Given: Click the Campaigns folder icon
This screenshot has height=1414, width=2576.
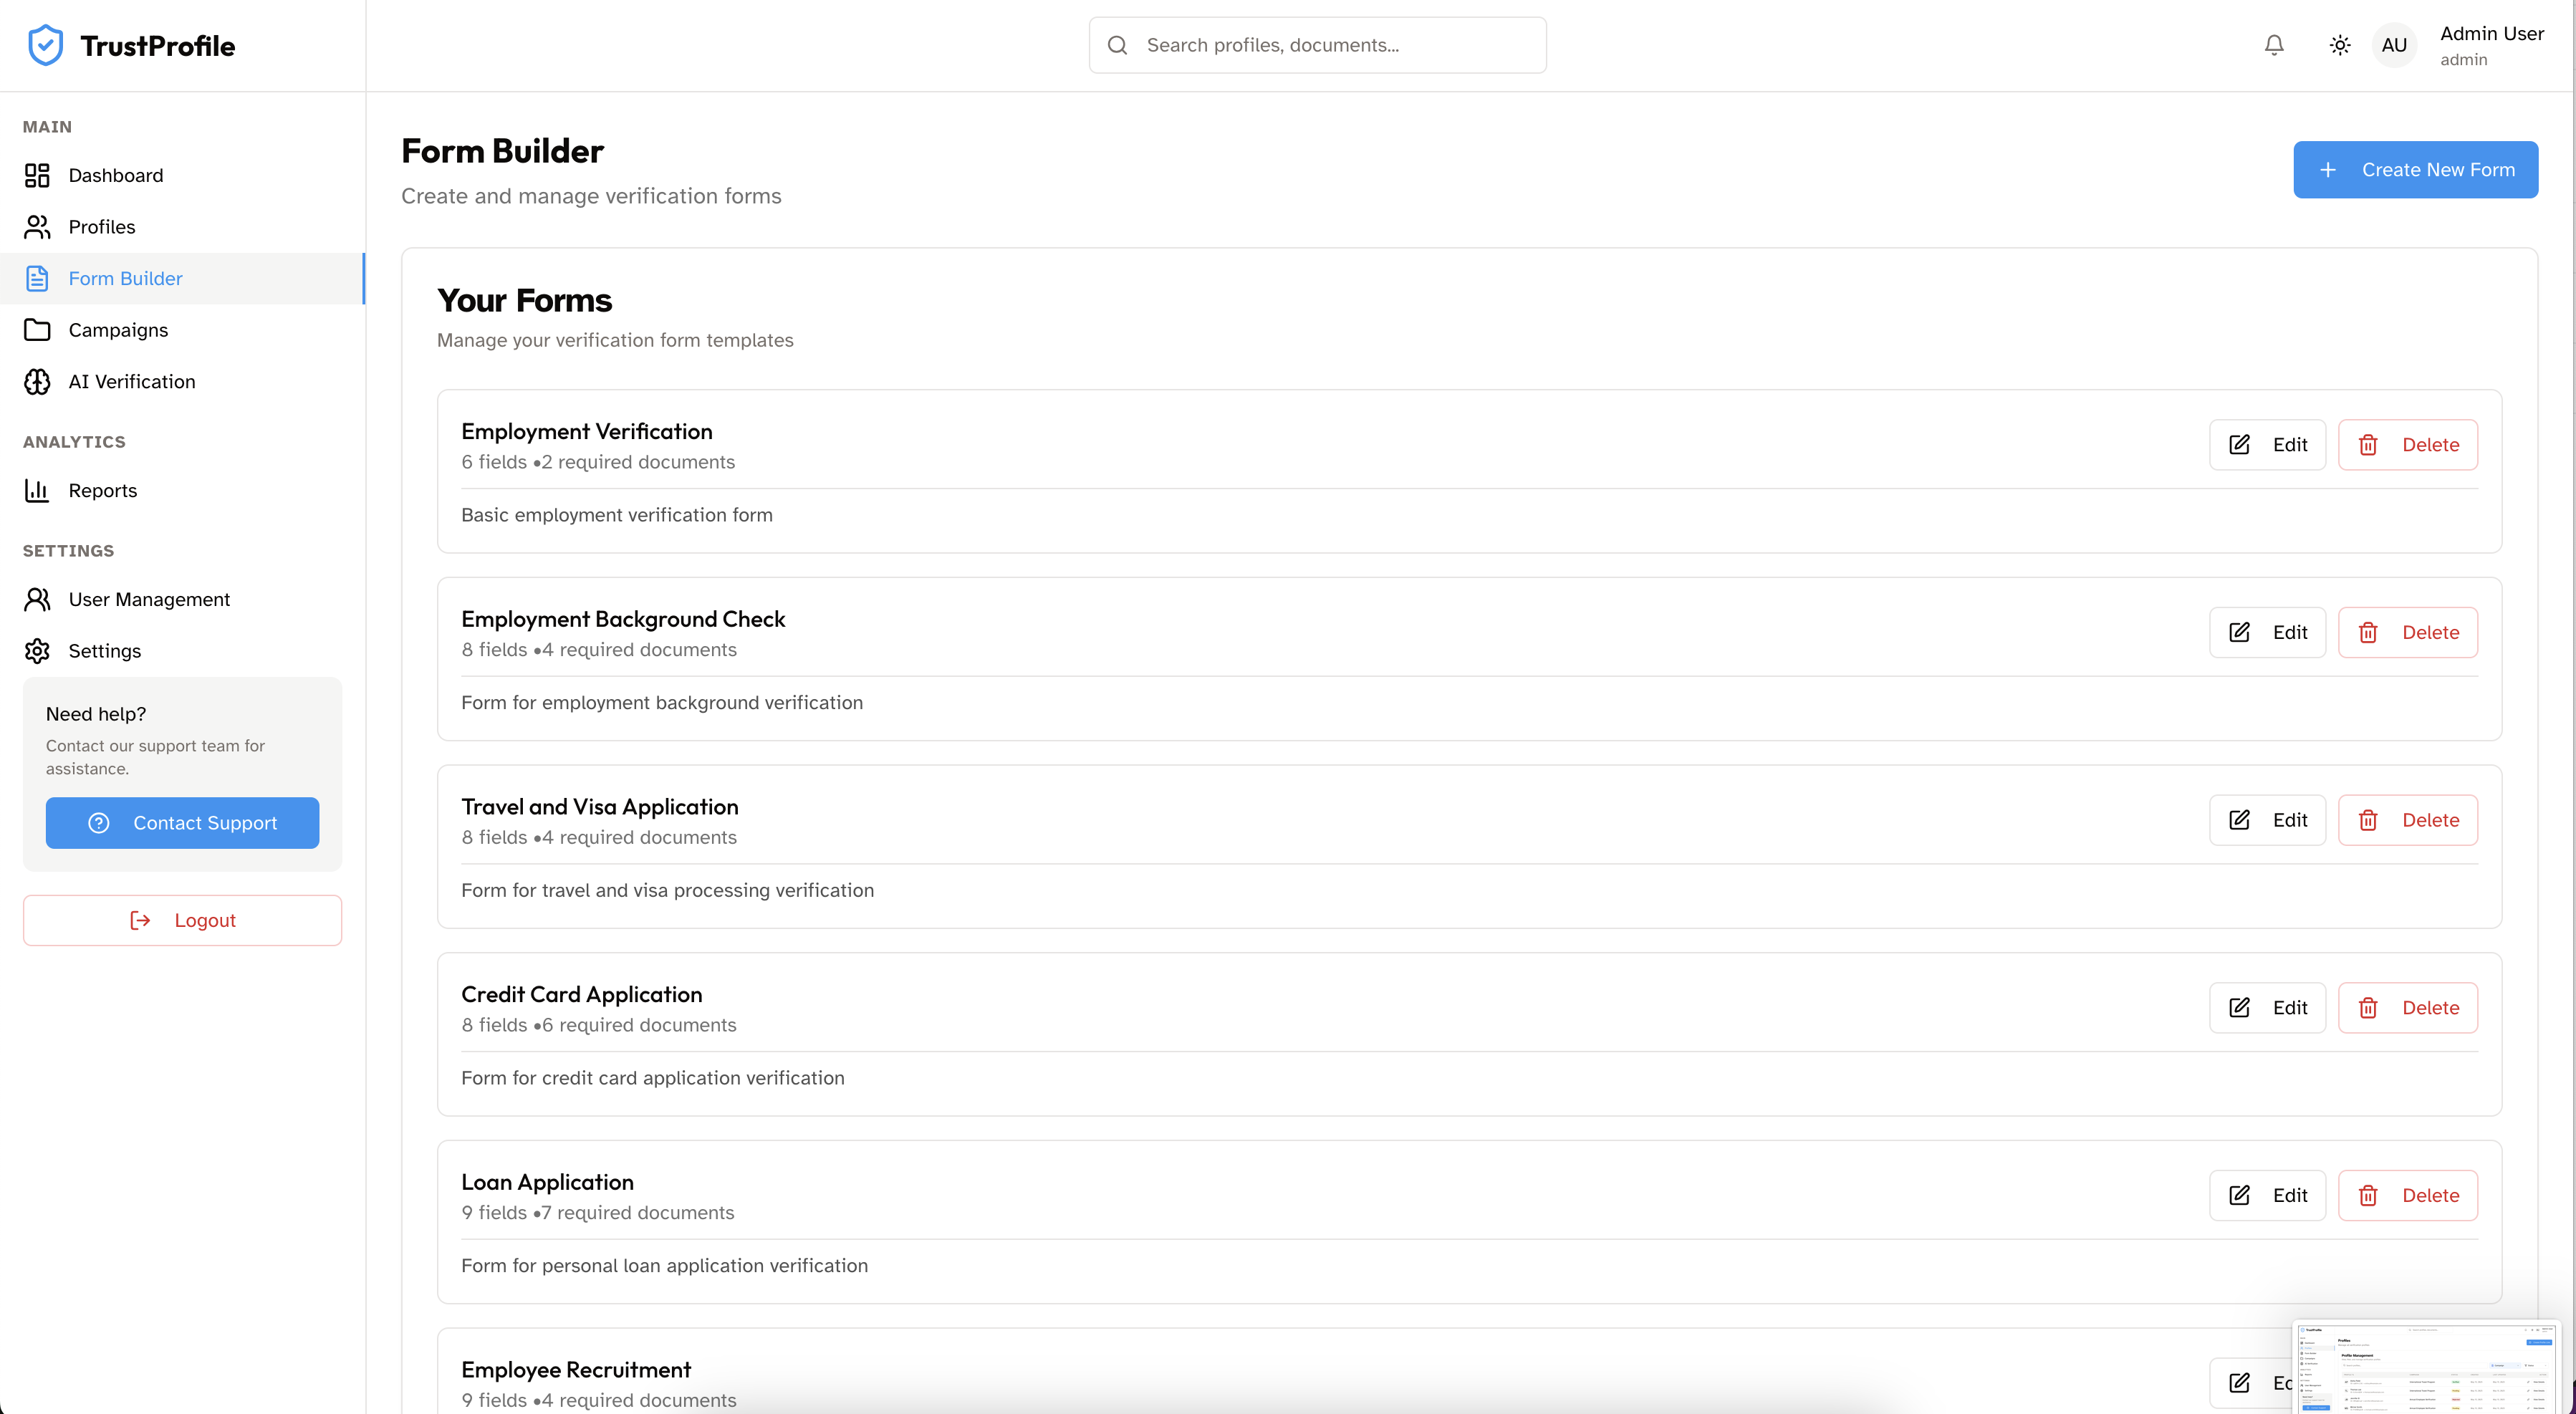Looking at the screenshot, I should [x=37, y=330].
